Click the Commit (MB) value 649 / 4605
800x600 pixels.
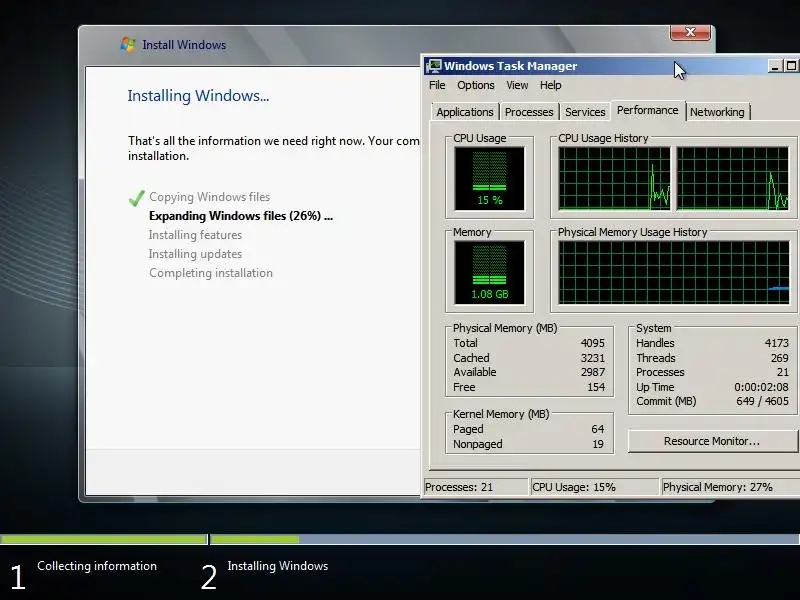click(x=762, y=401)
